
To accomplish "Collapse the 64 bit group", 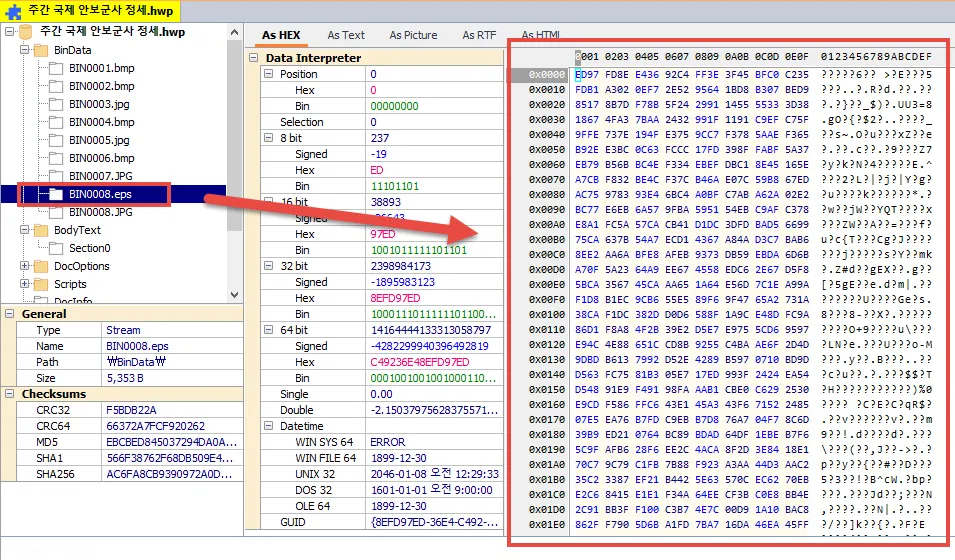I will click(x=269, y=330).
